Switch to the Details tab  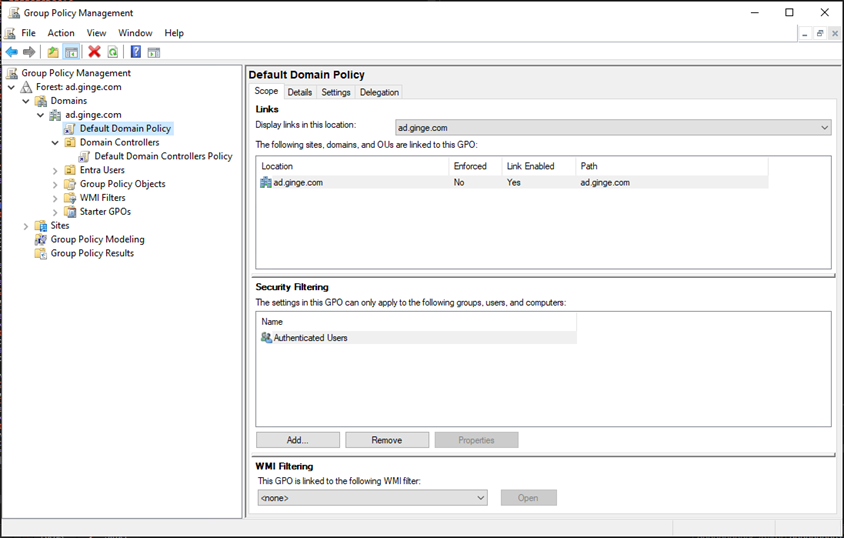point(300,92)
